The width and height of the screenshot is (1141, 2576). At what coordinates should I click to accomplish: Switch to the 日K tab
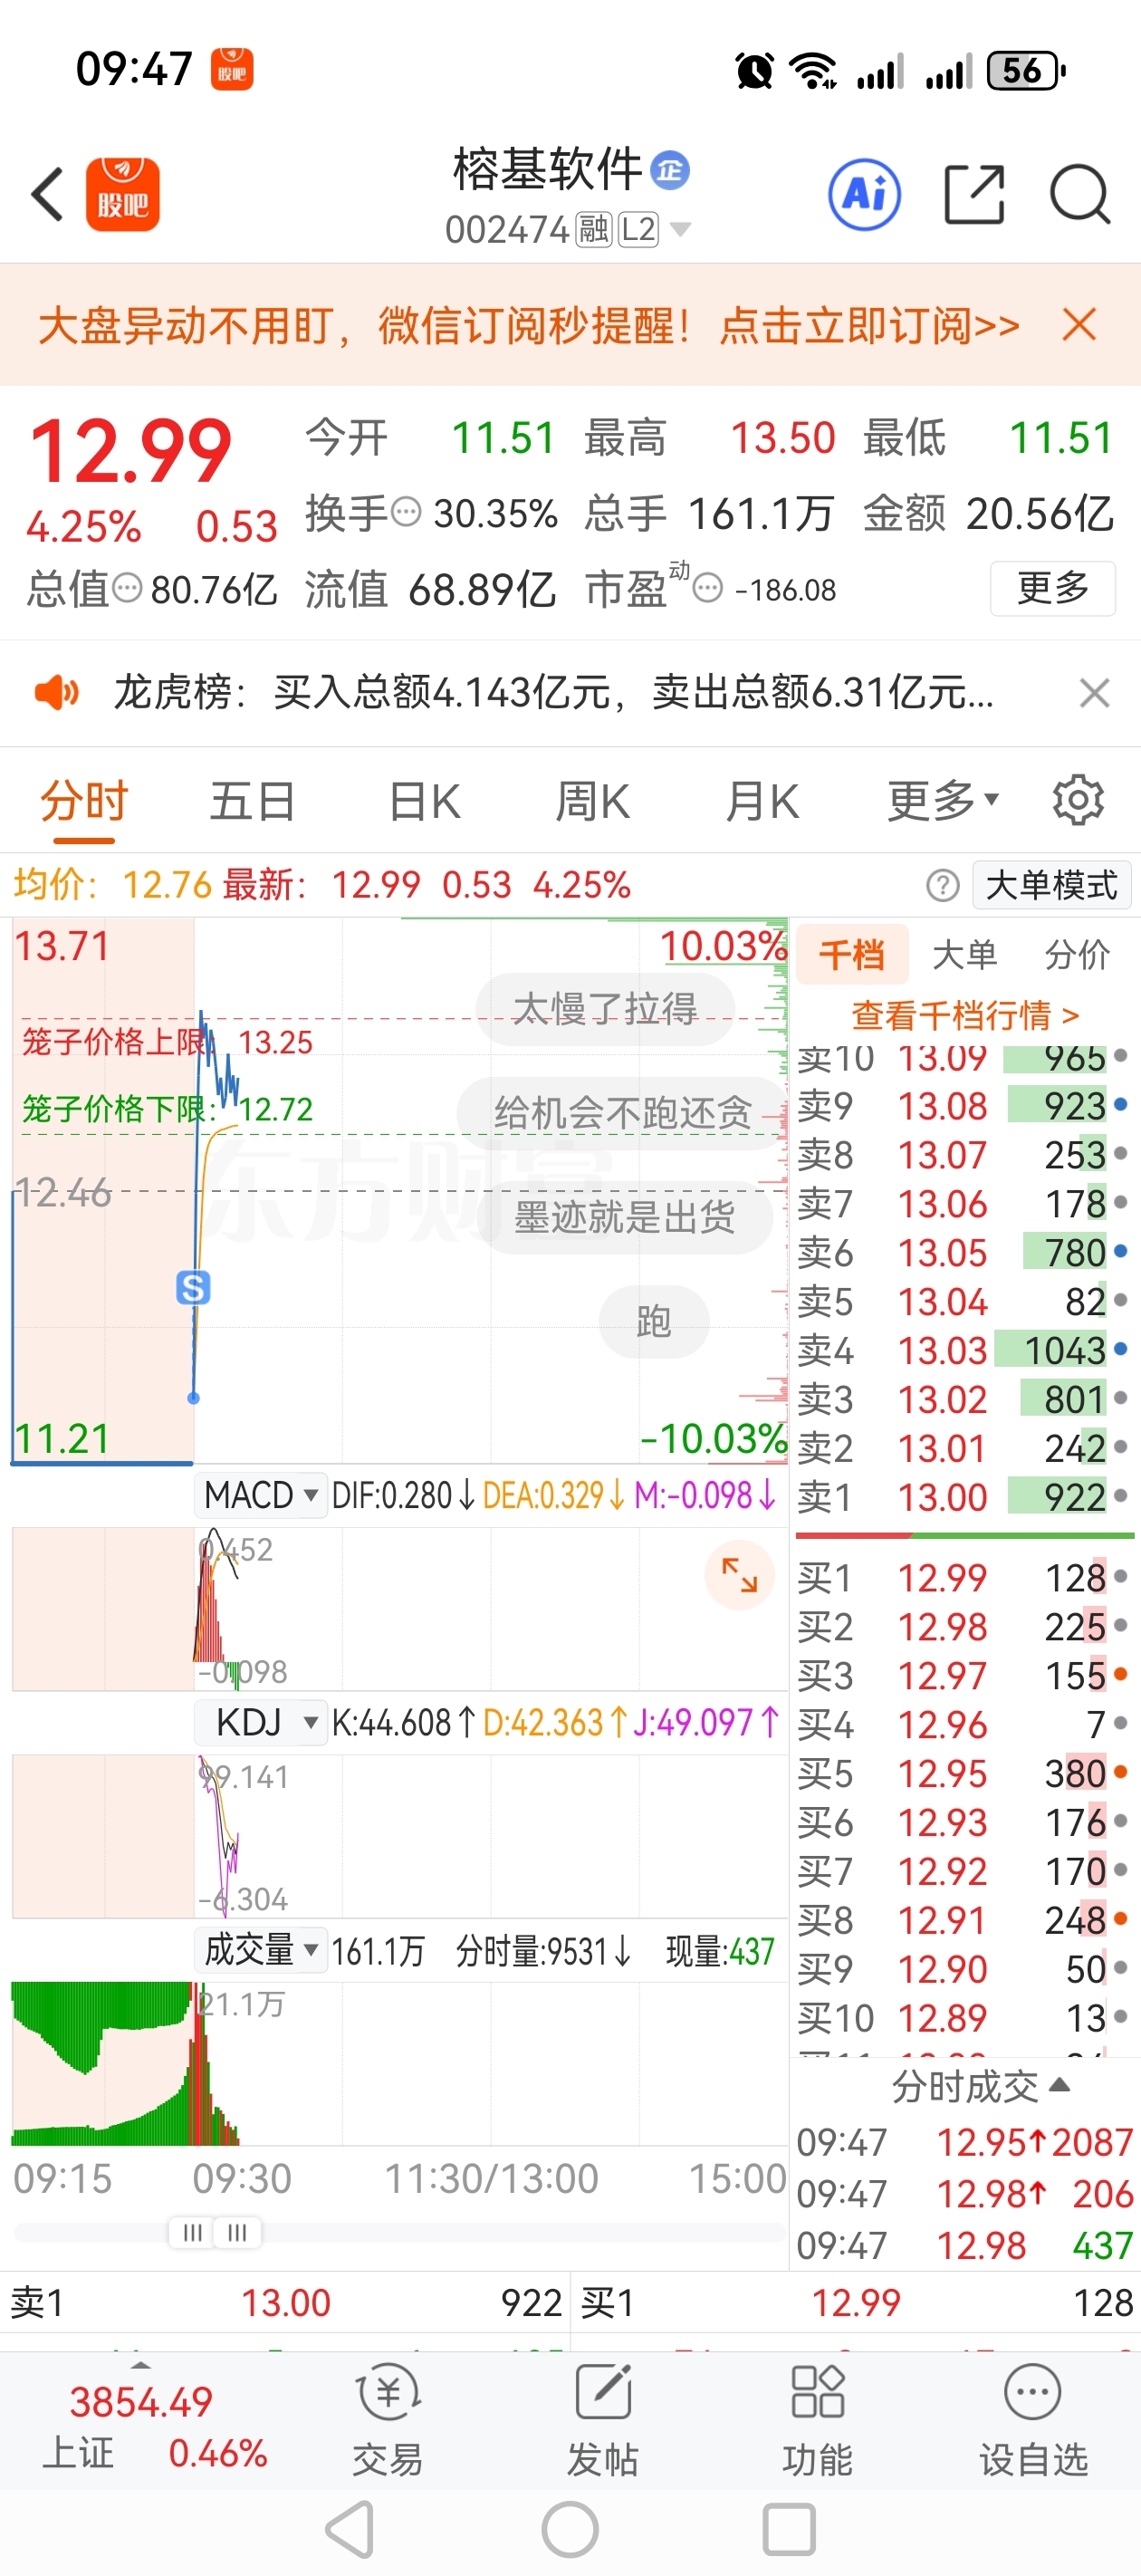(424, 802)
